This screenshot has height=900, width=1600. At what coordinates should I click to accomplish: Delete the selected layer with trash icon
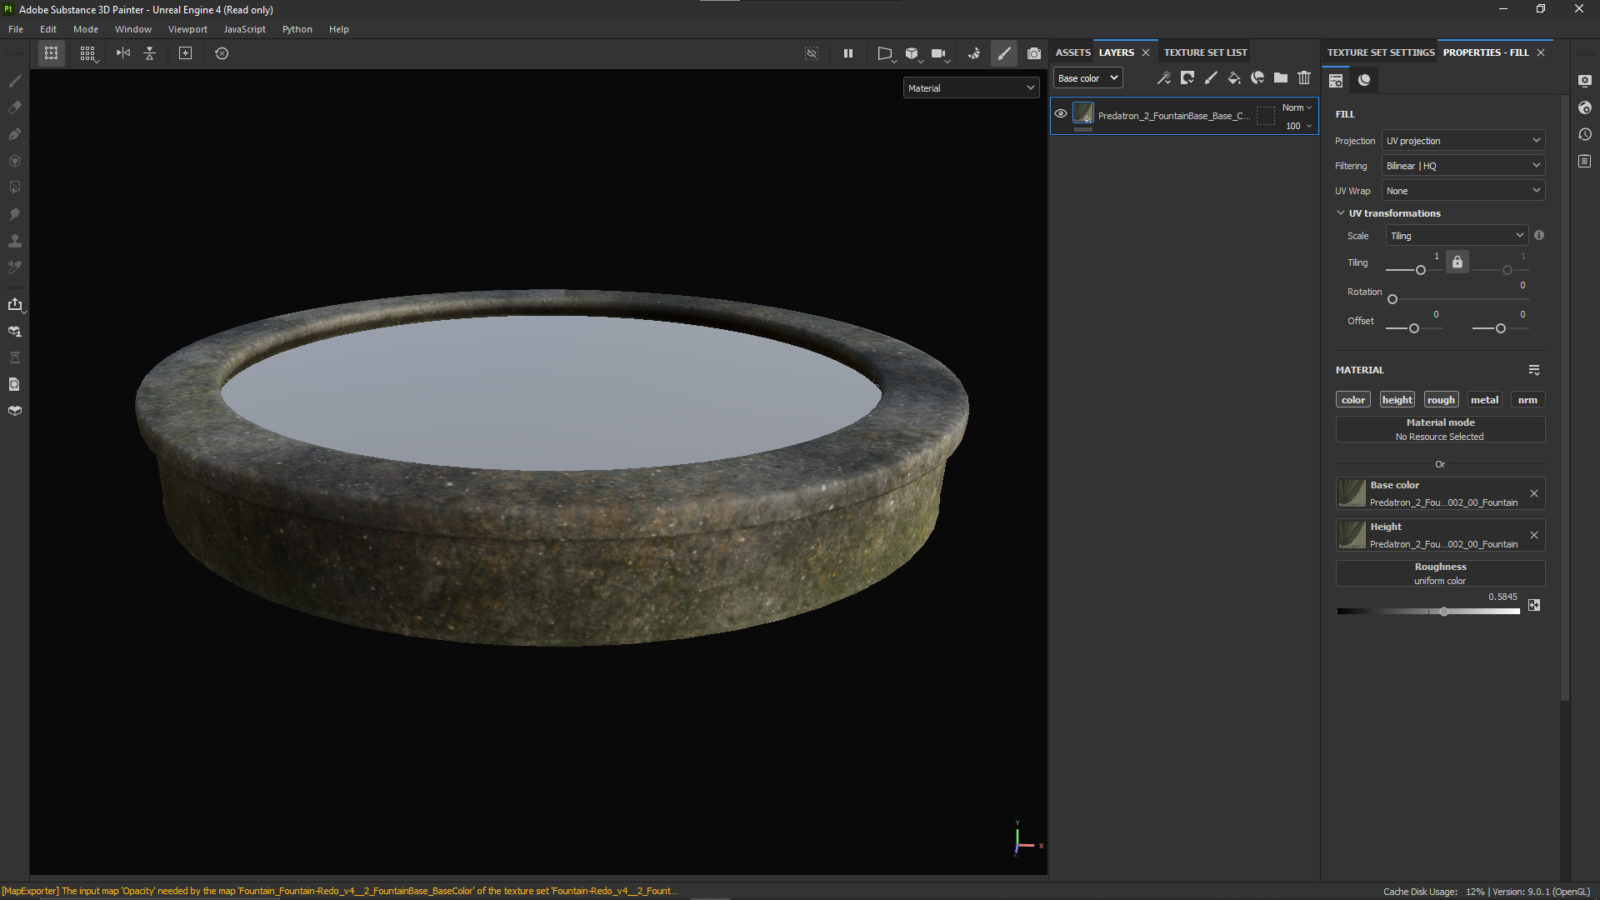[1304, 77]
